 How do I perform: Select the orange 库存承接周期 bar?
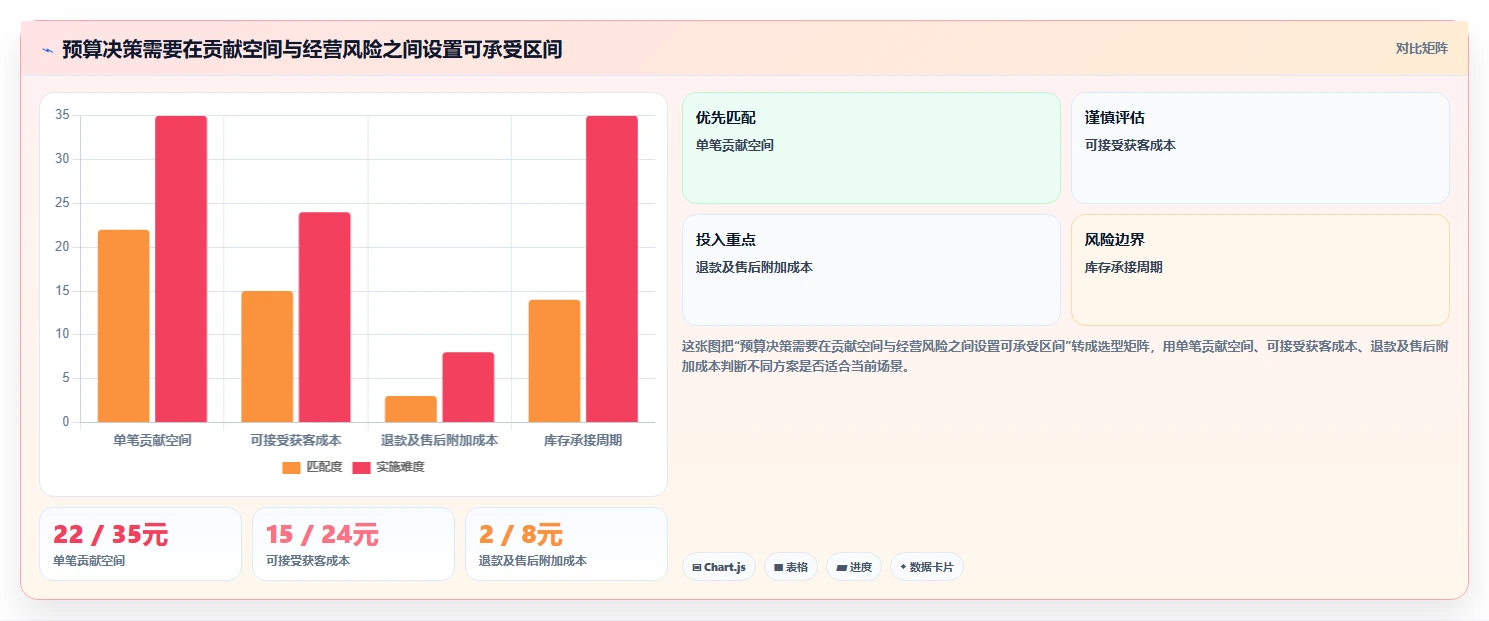pyautogui.click(x=554, y=361)
